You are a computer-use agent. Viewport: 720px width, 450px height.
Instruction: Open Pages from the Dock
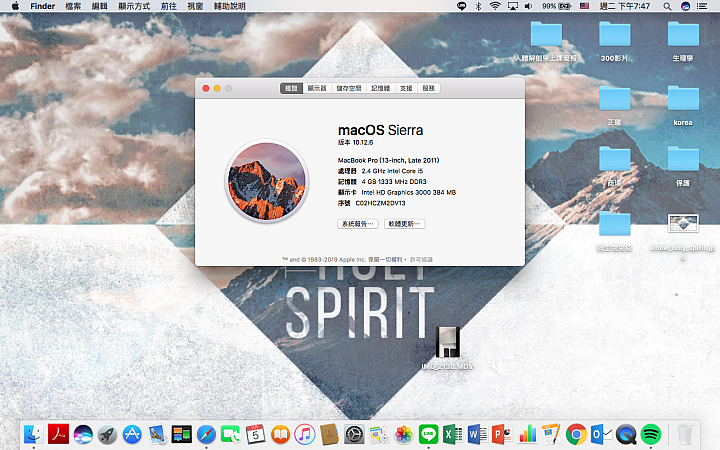pos(551,434)
